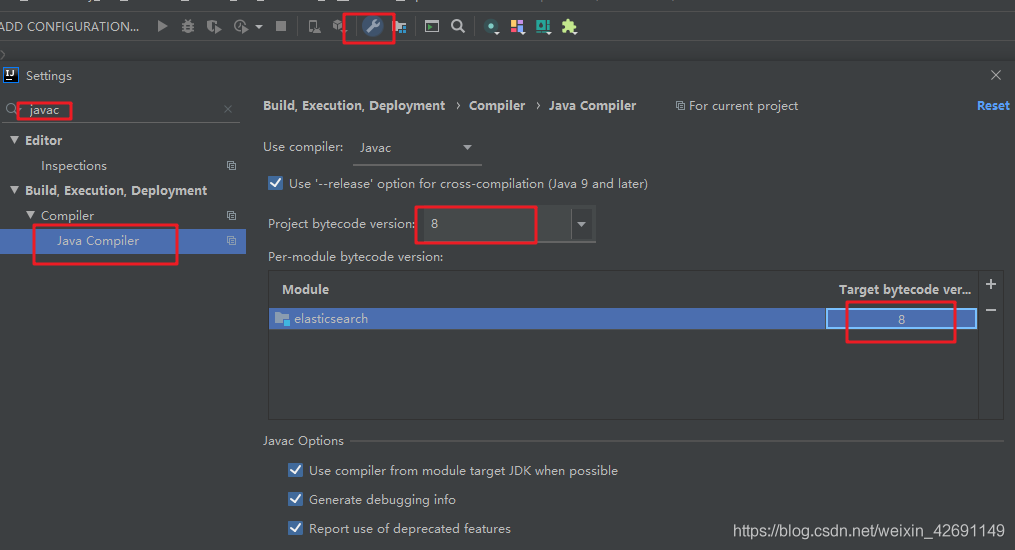This screenshot has height=550, width=1015.
Task: Click the Java Compiler breadcrumb
Action: 592,105
